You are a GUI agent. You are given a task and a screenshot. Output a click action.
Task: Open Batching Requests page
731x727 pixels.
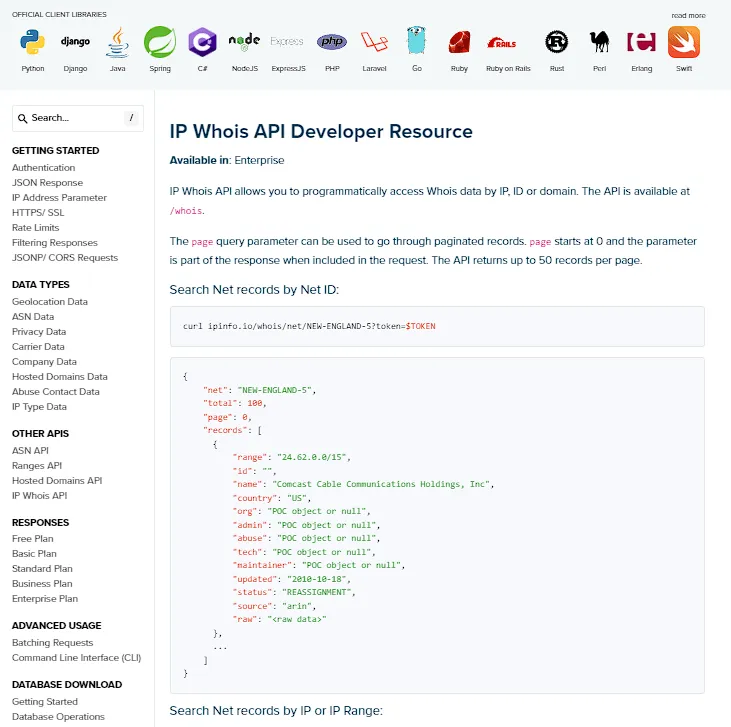(53, 642)
